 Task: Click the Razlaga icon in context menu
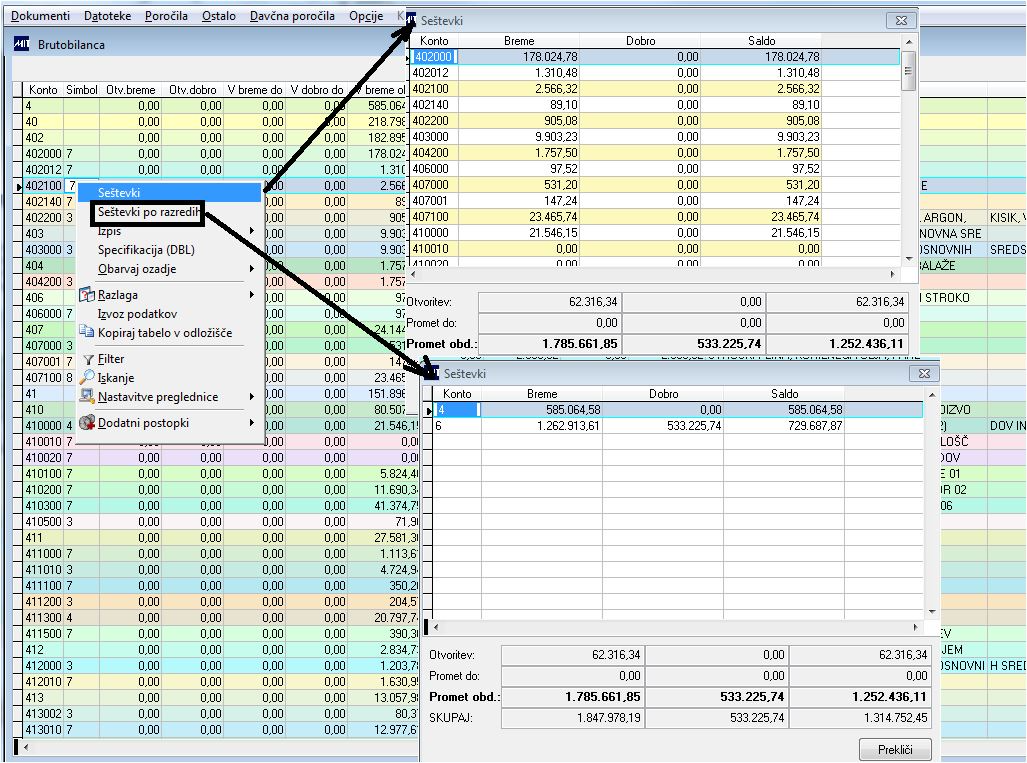click(87, 295)
